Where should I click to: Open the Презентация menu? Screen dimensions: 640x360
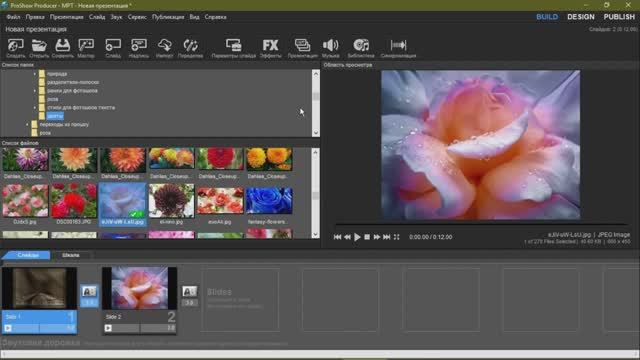pos(67,17)
